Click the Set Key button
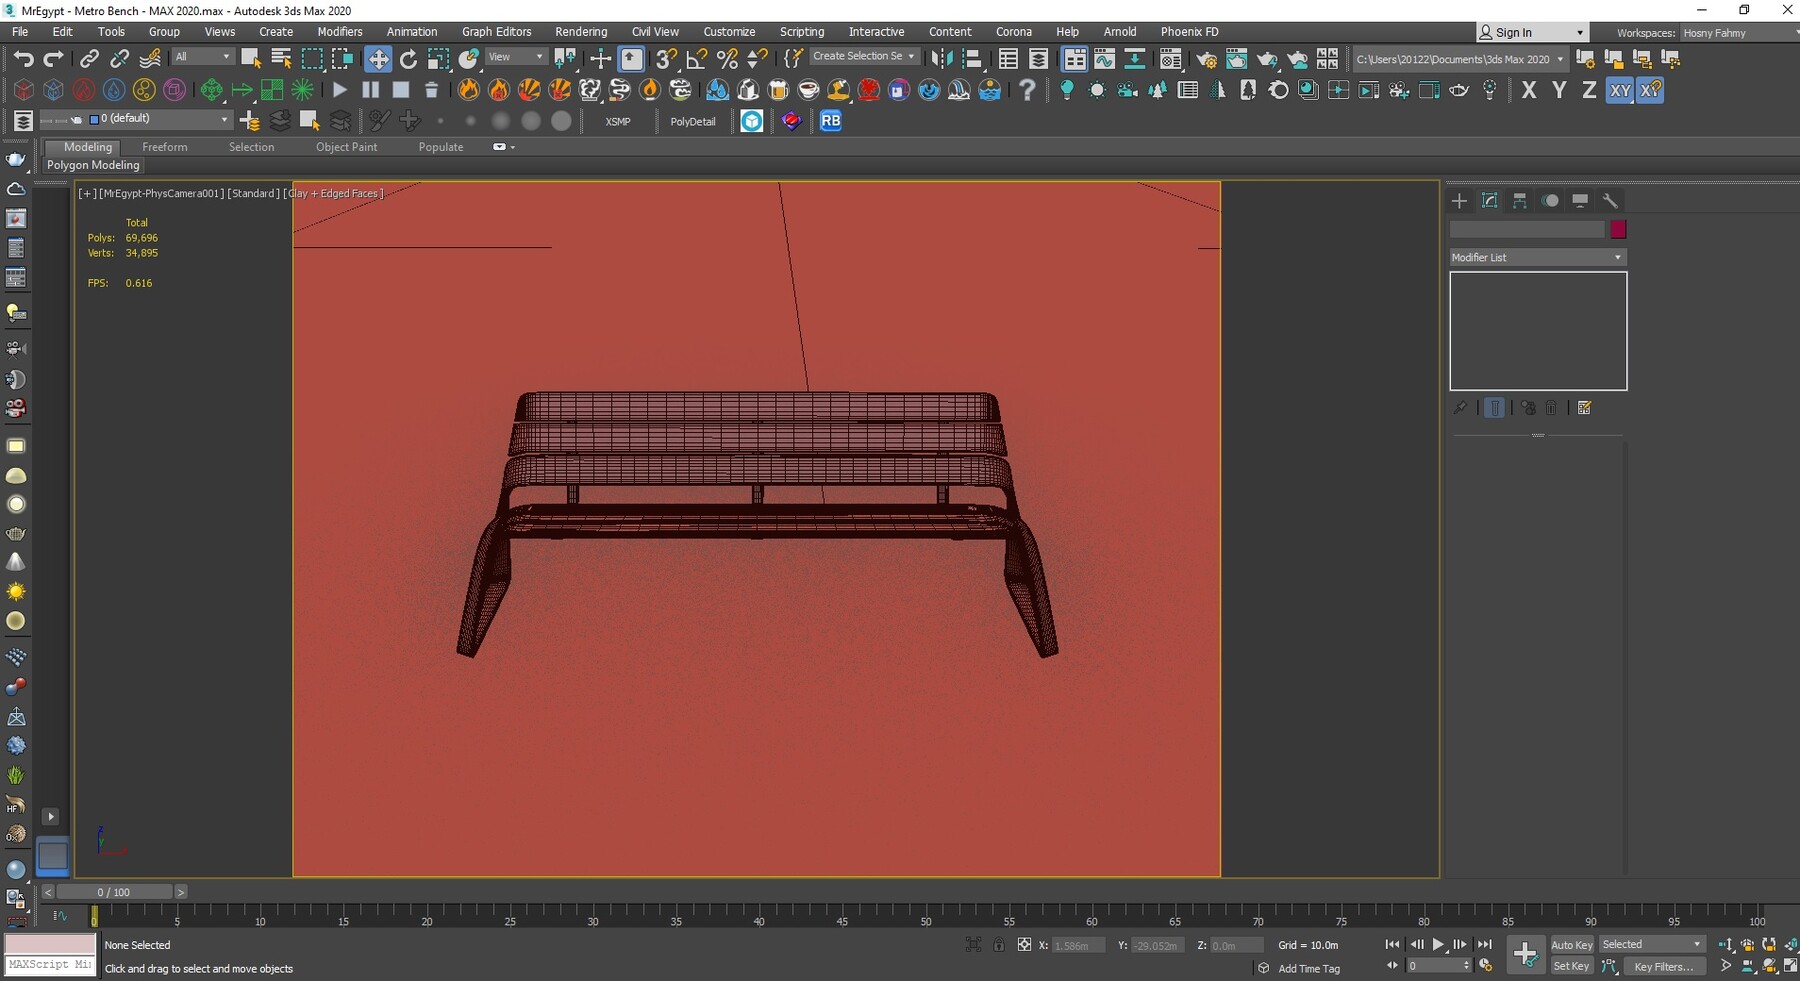This screenshot has width=1800, height=981. (1571, 966)
